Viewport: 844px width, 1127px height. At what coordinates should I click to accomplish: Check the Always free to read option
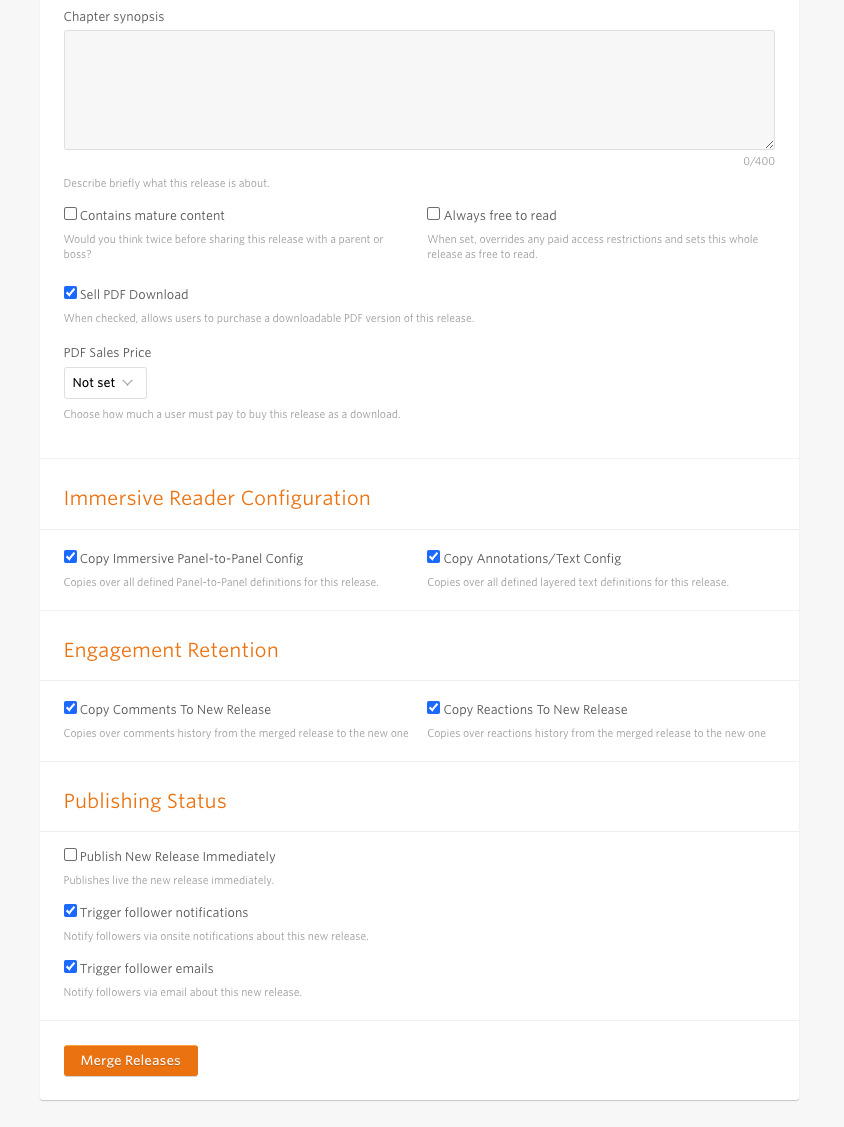coord(434,213)
